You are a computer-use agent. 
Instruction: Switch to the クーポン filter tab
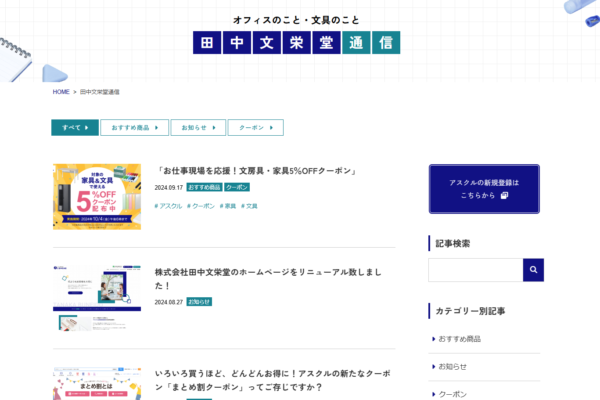(x=256, y=127)
